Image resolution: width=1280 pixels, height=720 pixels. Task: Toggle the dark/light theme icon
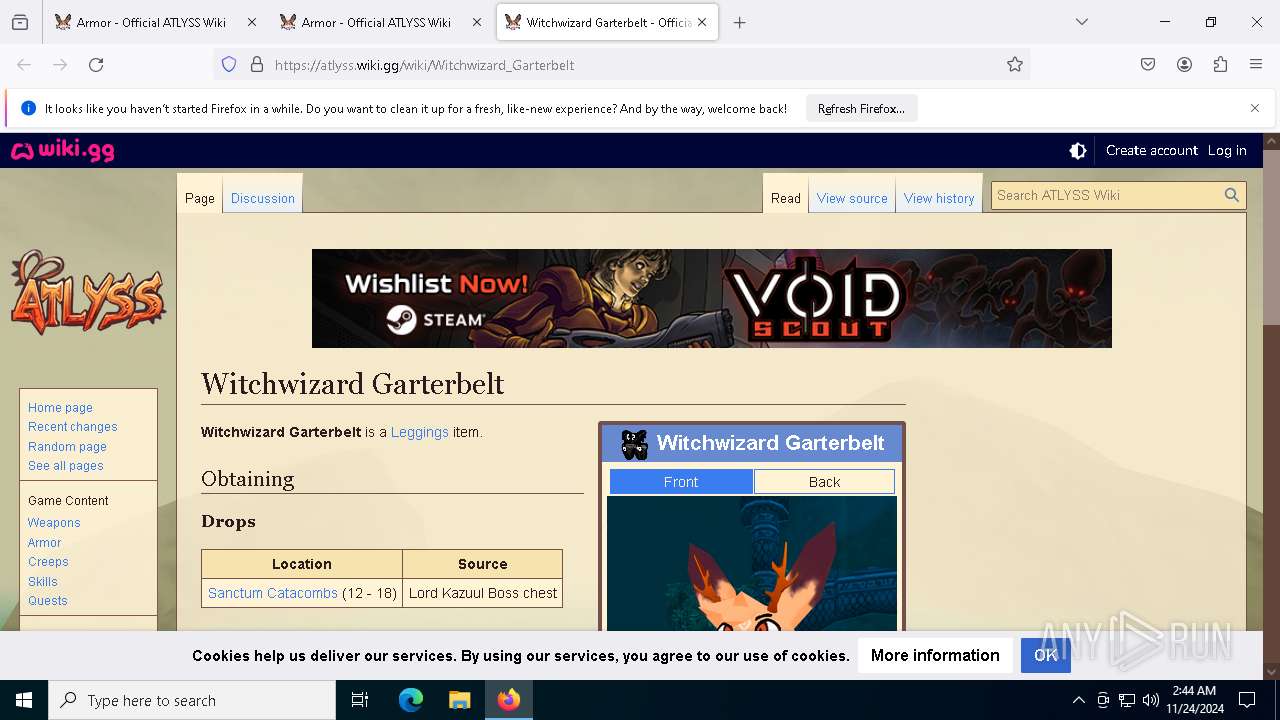[x=1078, y=151]
